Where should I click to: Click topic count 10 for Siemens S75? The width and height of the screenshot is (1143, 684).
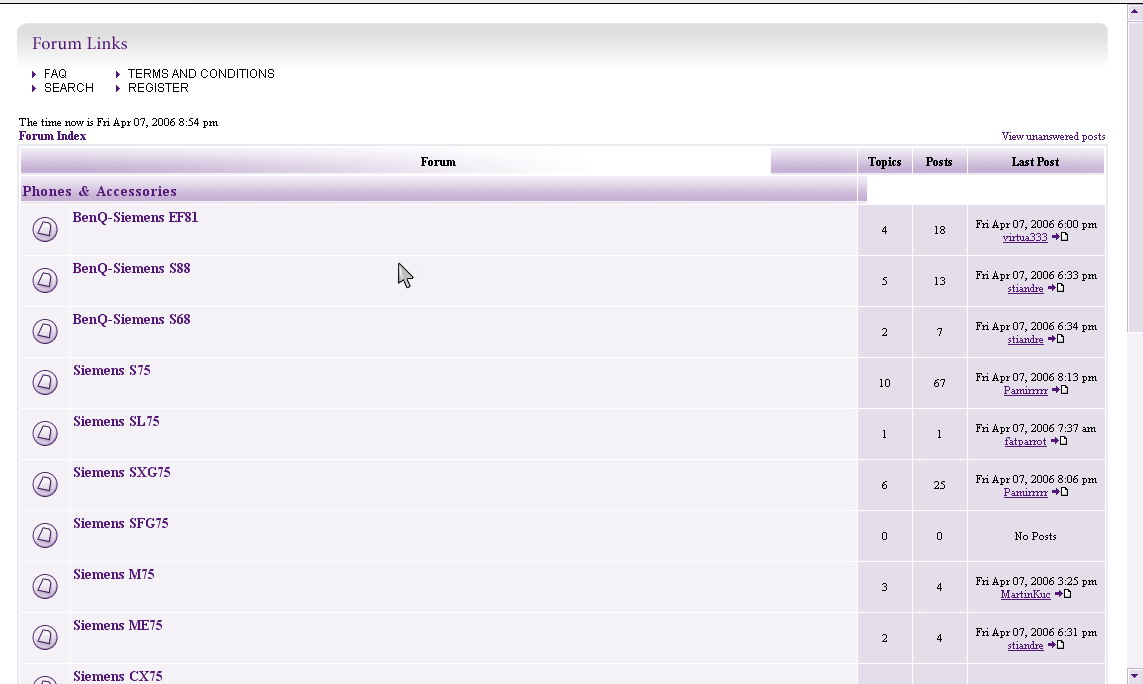[x=884, y=383]
